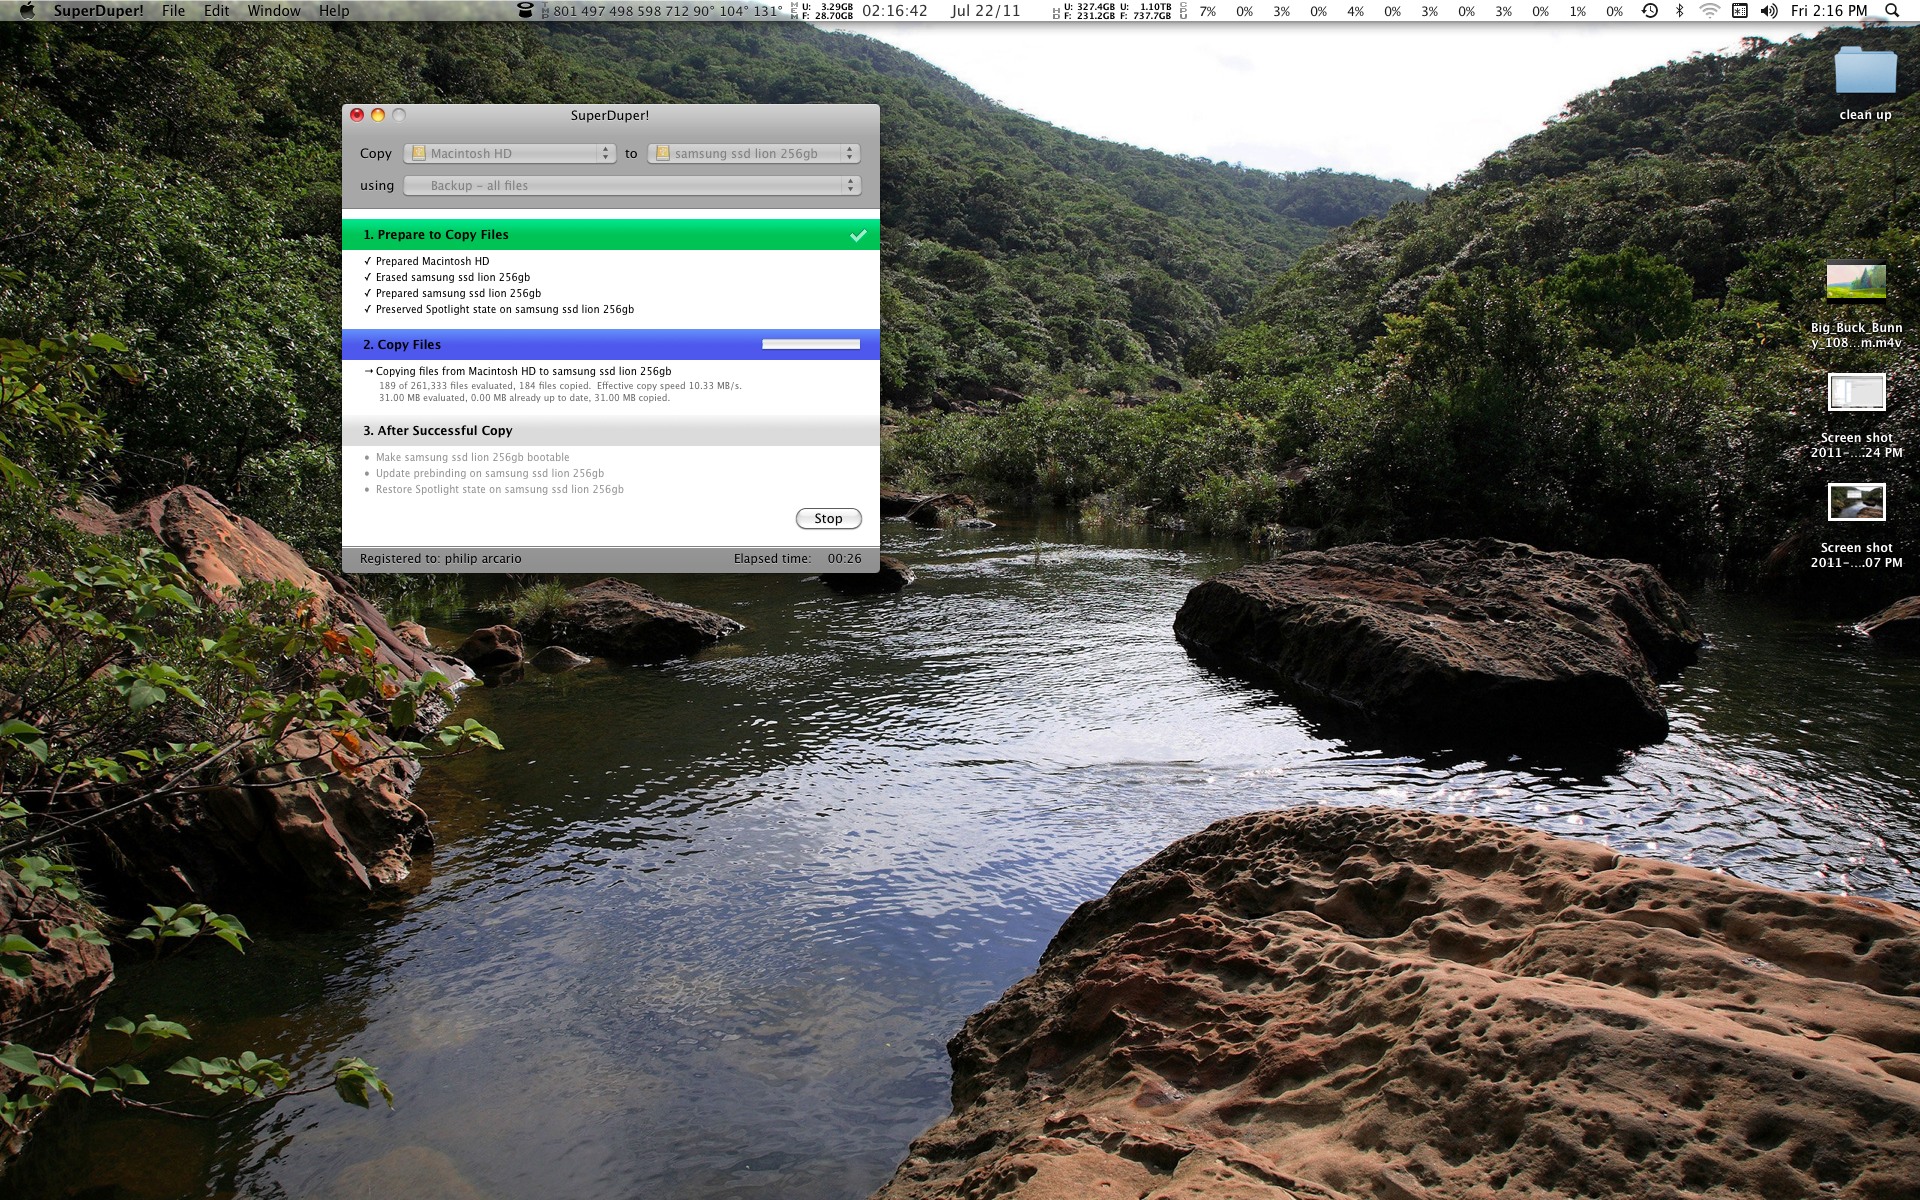Viewport: 1920px width, 1200px height.
Task: Open the Wi-Fi status menu
Action: tap(1710, 11)
